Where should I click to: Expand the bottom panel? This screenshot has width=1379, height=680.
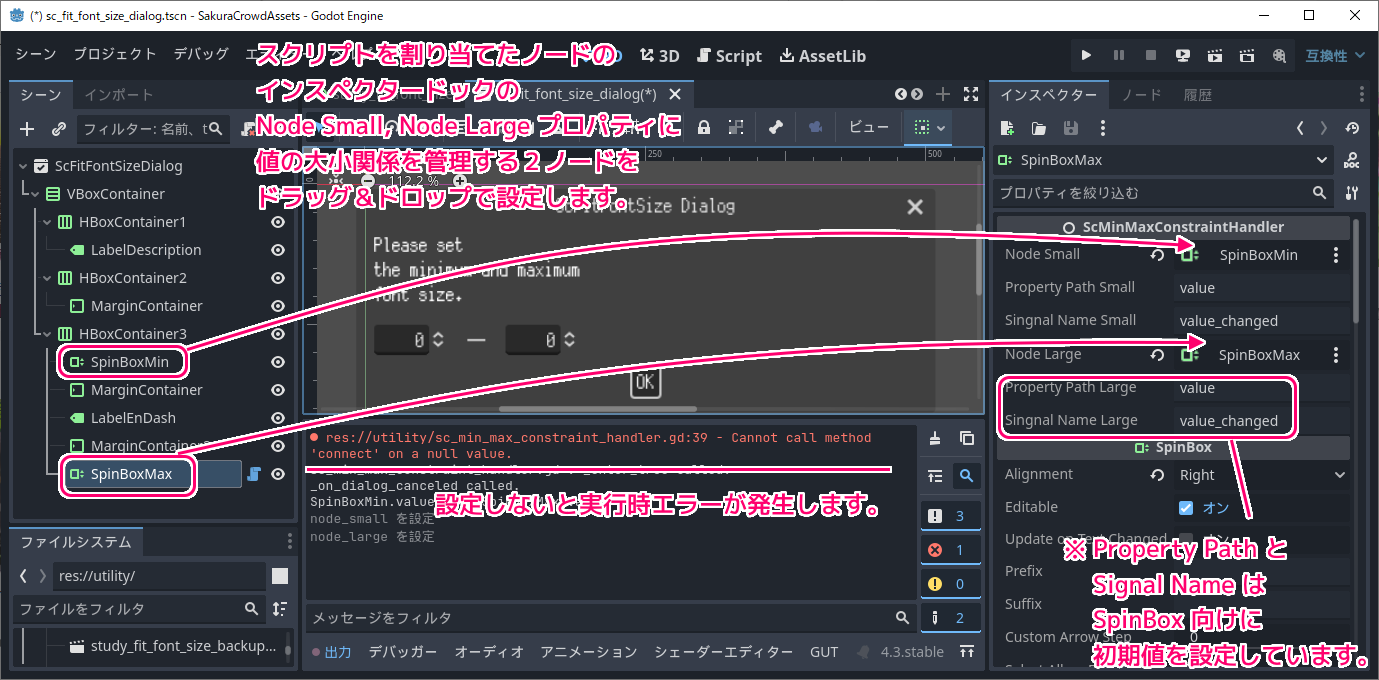point(966,651)
